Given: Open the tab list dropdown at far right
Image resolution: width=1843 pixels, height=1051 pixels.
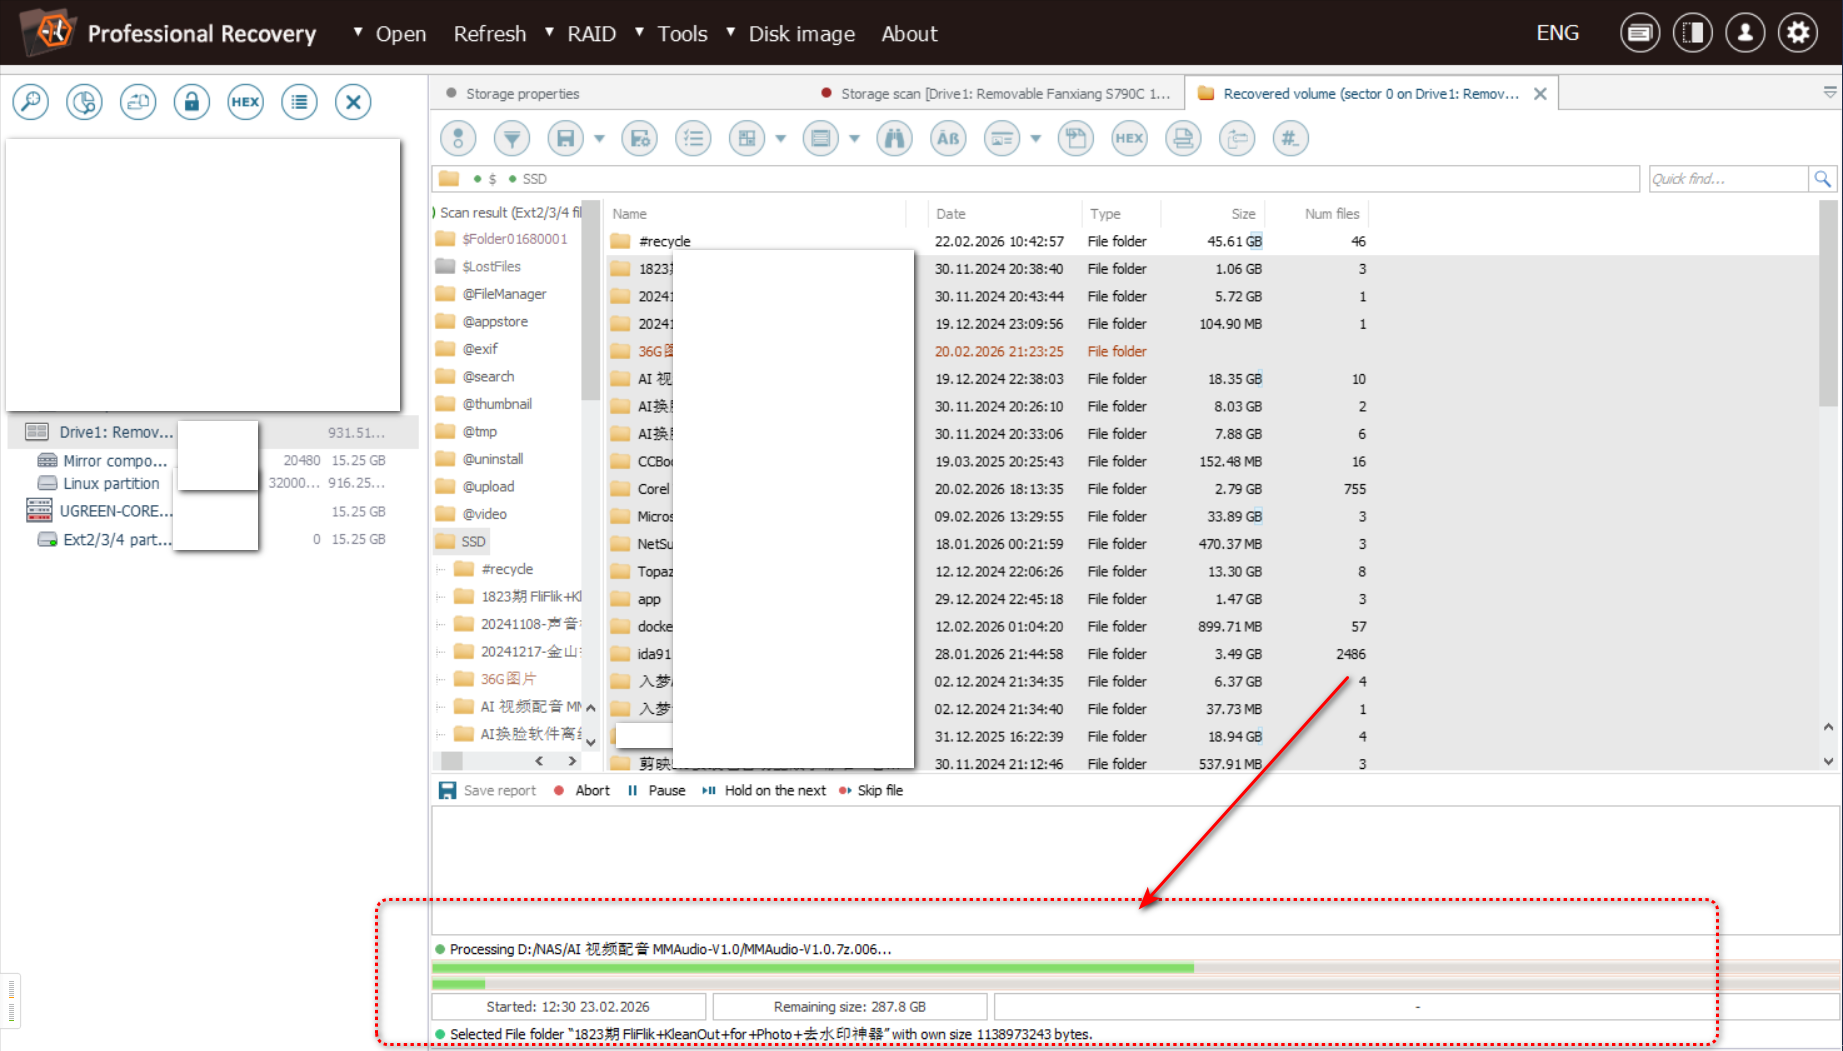Looking at the screenshot, I should [x=1829, y=92].
